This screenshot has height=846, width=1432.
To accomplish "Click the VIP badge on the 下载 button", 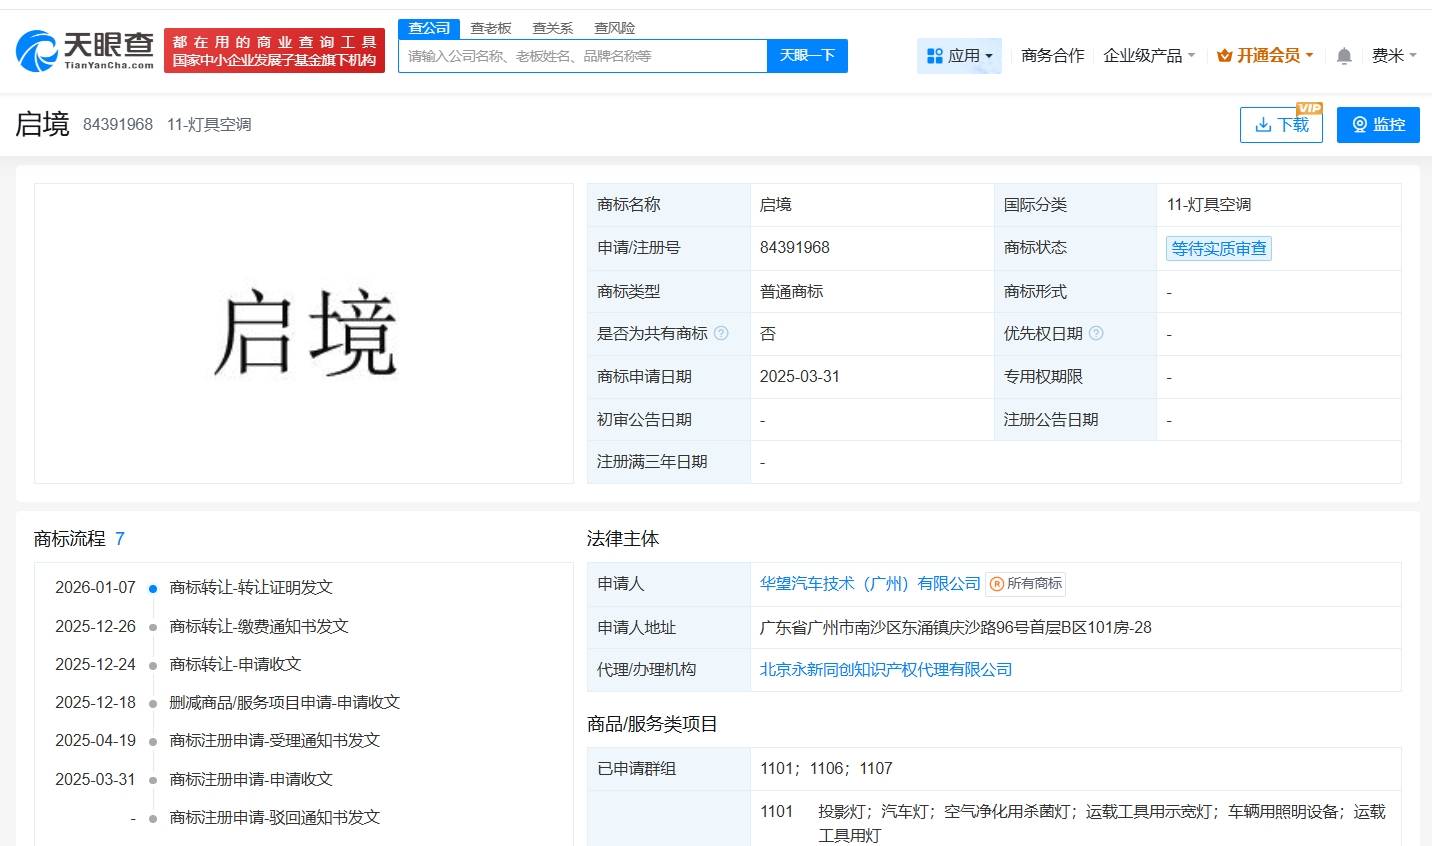I will 1311,108.
